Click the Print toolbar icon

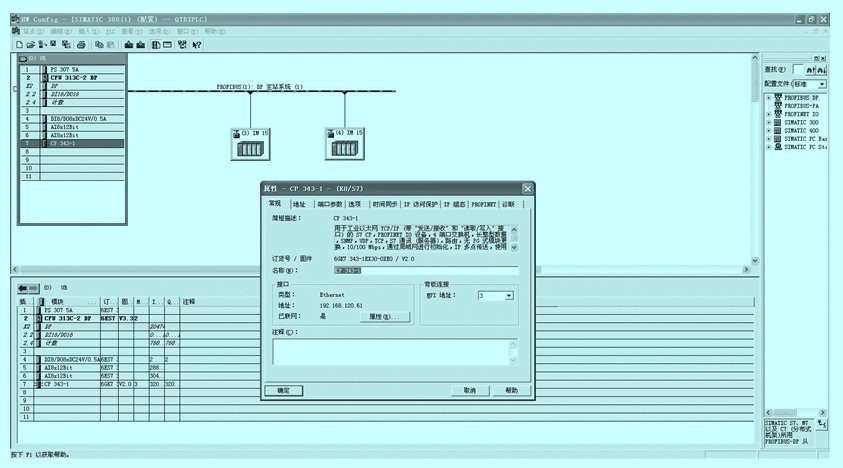coord(81,45)
